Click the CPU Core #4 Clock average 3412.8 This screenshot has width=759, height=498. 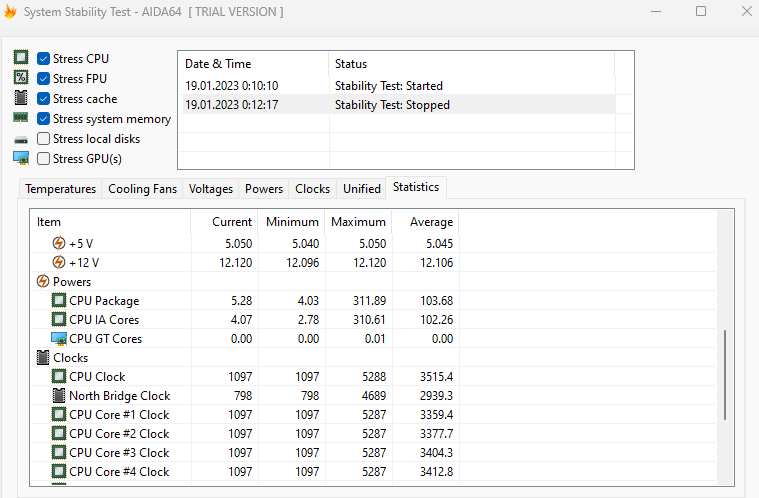(436, 471)
